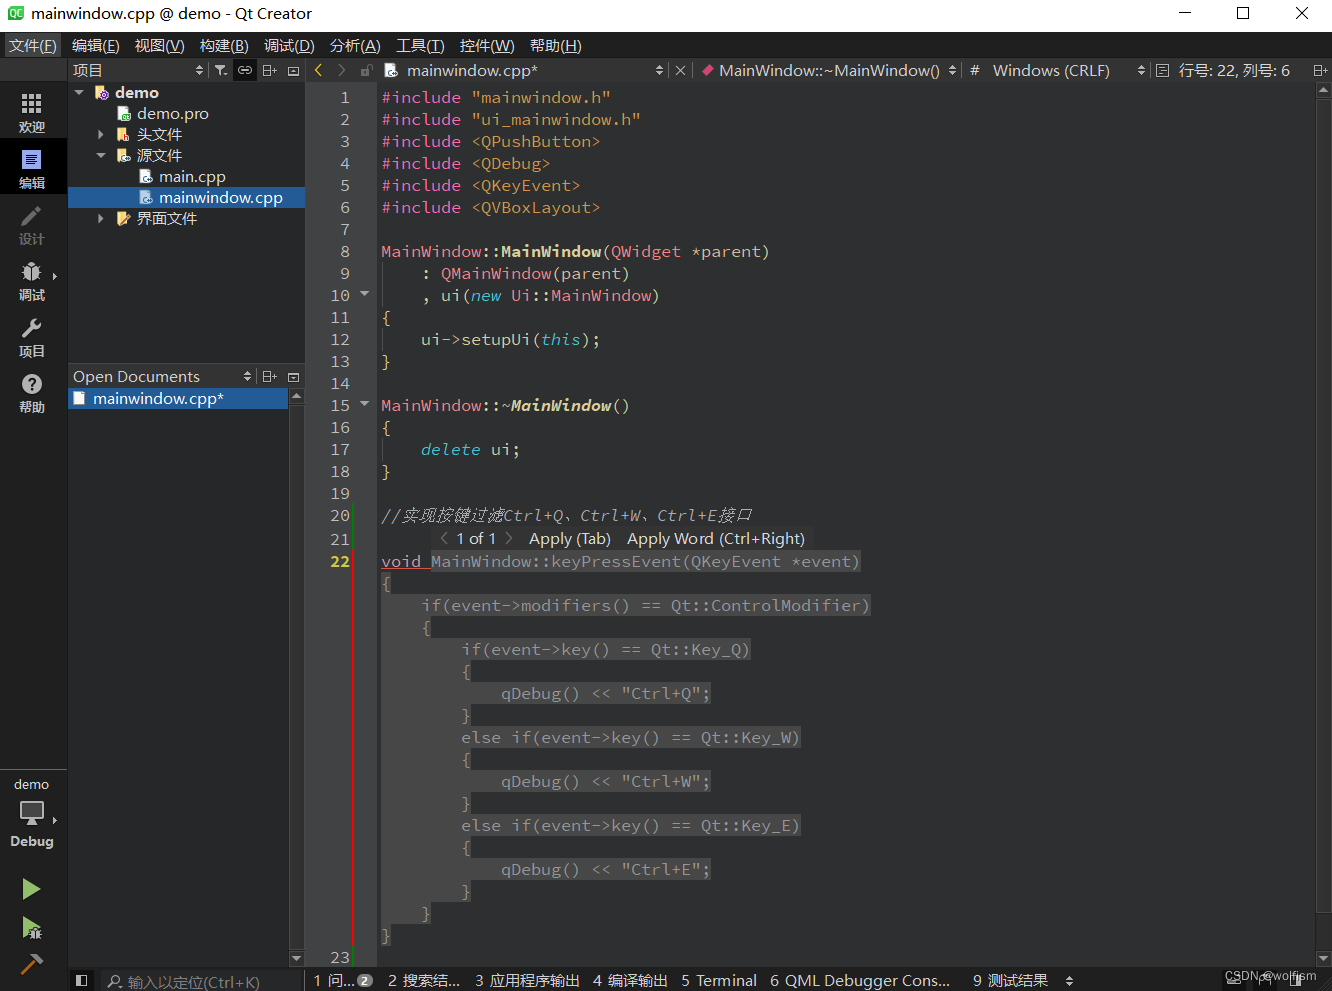Image resolution: width=1332 pixels, height=991 pixels.
Task: Toggle synchronize with editor link icon
Action: pyautogui.click(x=245, y=70)
